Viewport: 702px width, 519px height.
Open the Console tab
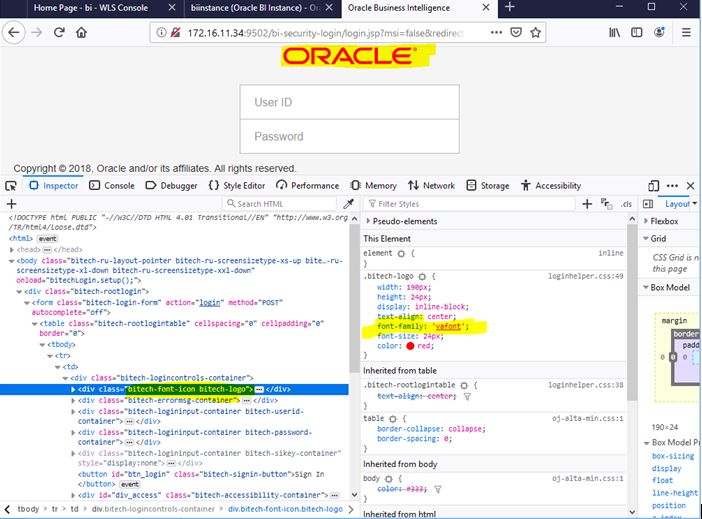(x=112, y=186)
